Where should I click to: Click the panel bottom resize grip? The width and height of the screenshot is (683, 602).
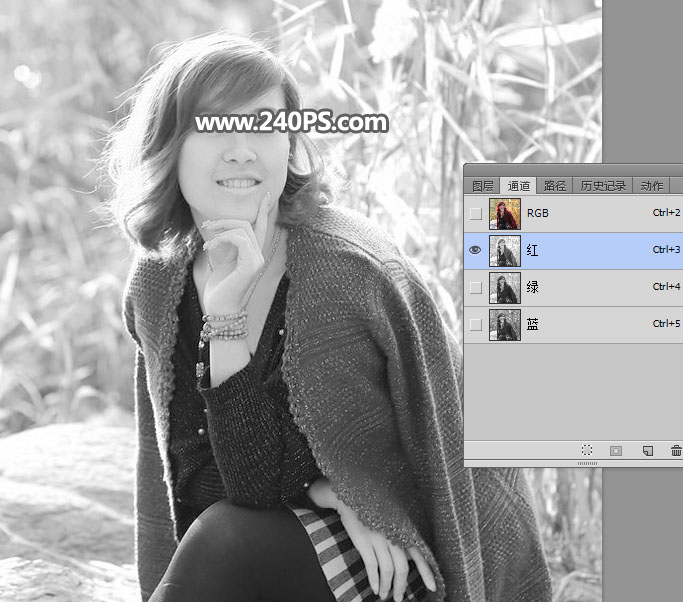click(x=587, y=463)
